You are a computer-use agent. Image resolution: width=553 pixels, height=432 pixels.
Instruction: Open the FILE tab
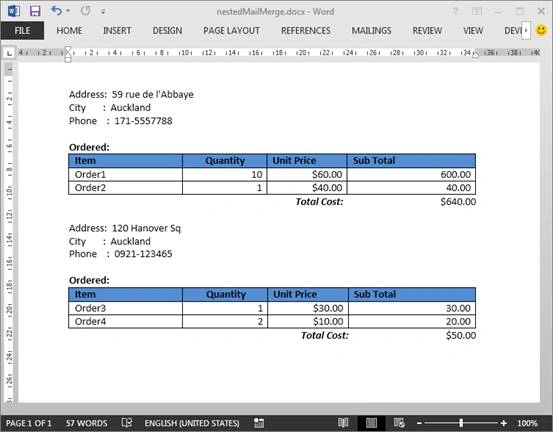coord(22,31)
